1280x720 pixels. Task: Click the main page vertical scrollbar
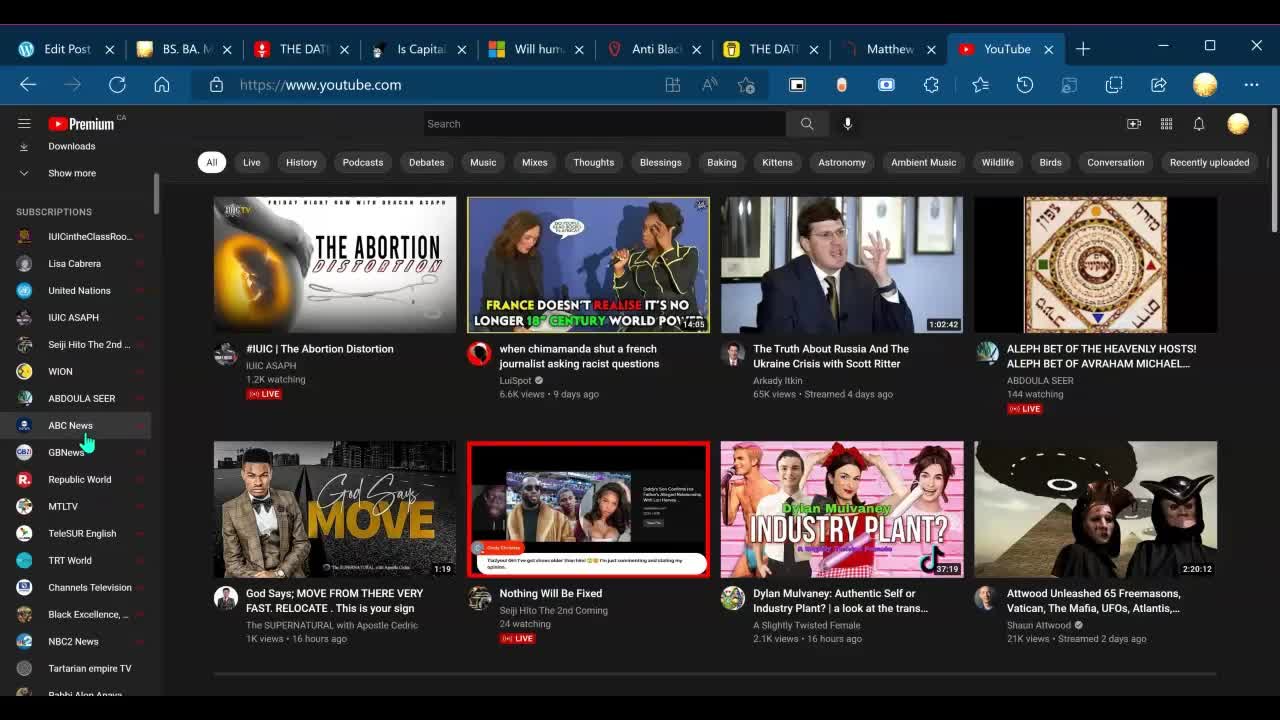(1274, 170)
